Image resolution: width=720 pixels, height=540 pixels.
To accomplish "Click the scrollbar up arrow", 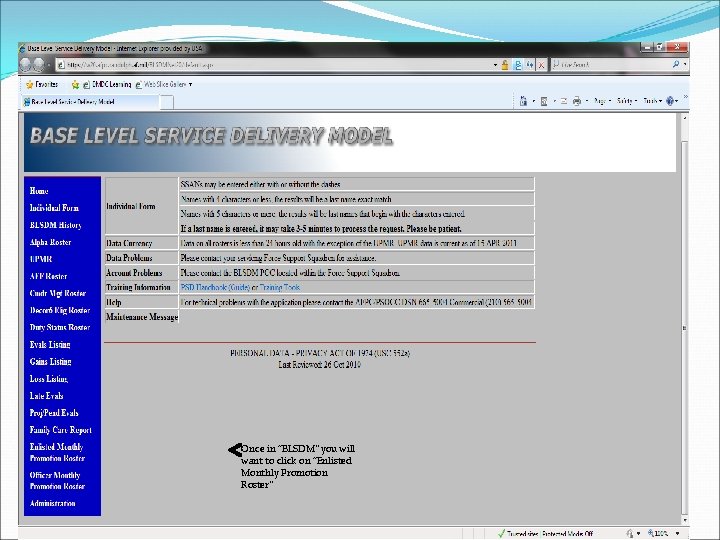I will tap(685, 118).
